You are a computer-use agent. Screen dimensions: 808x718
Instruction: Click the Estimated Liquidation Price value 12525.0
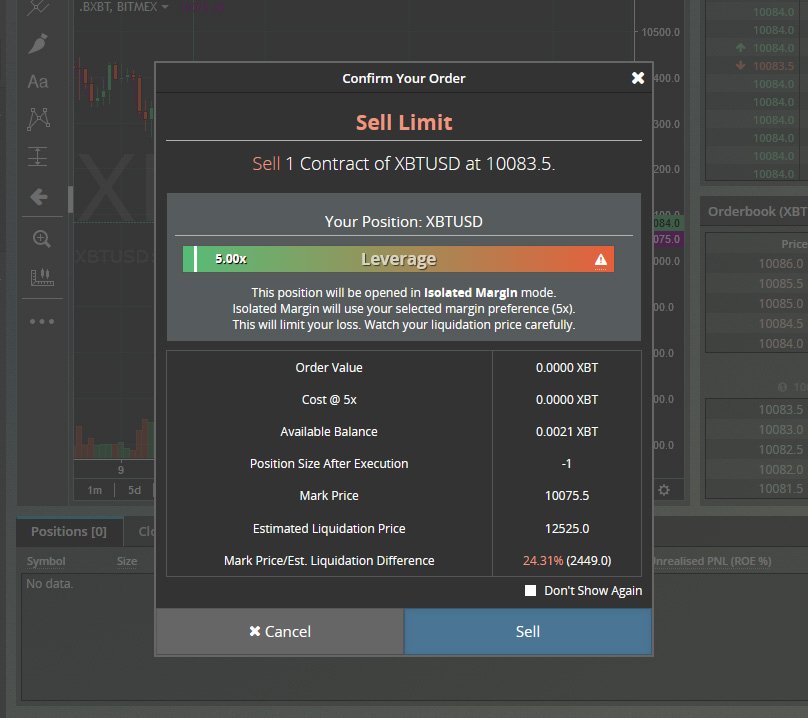567,528
